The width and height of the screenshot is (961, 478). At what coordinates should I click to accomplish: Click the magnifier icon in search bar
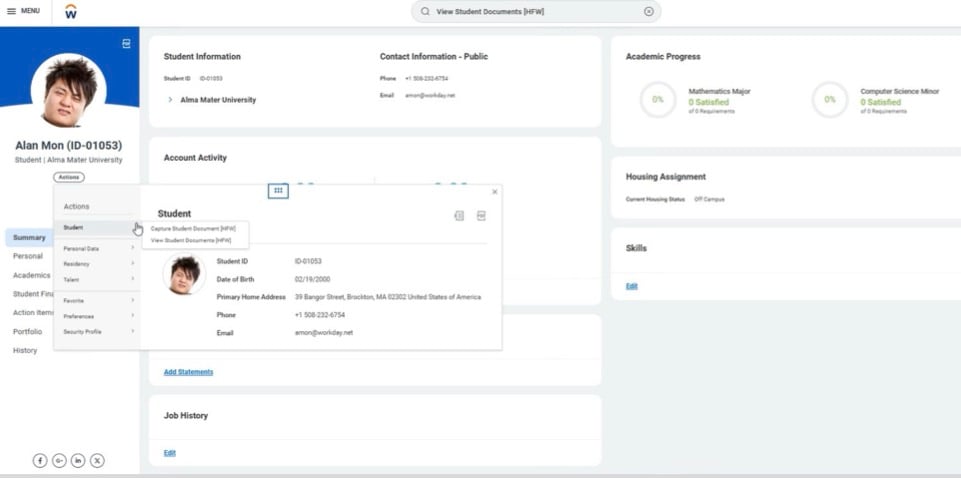pyautogui.click(x=425, y=12)
